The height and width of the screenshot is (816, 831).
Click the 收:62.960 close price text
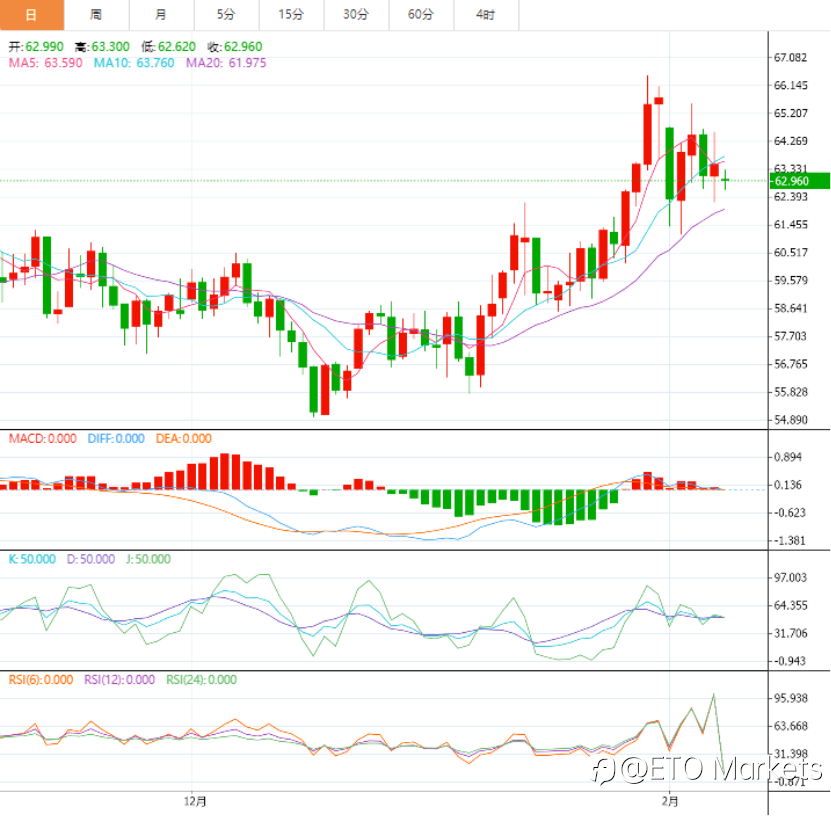235,47
